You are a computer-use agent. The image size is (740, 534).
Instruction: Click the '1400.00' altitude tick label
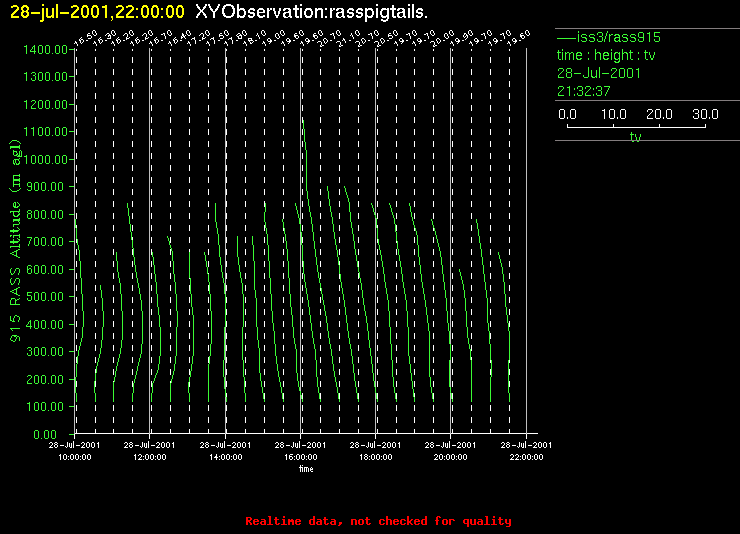pos(45,50)
